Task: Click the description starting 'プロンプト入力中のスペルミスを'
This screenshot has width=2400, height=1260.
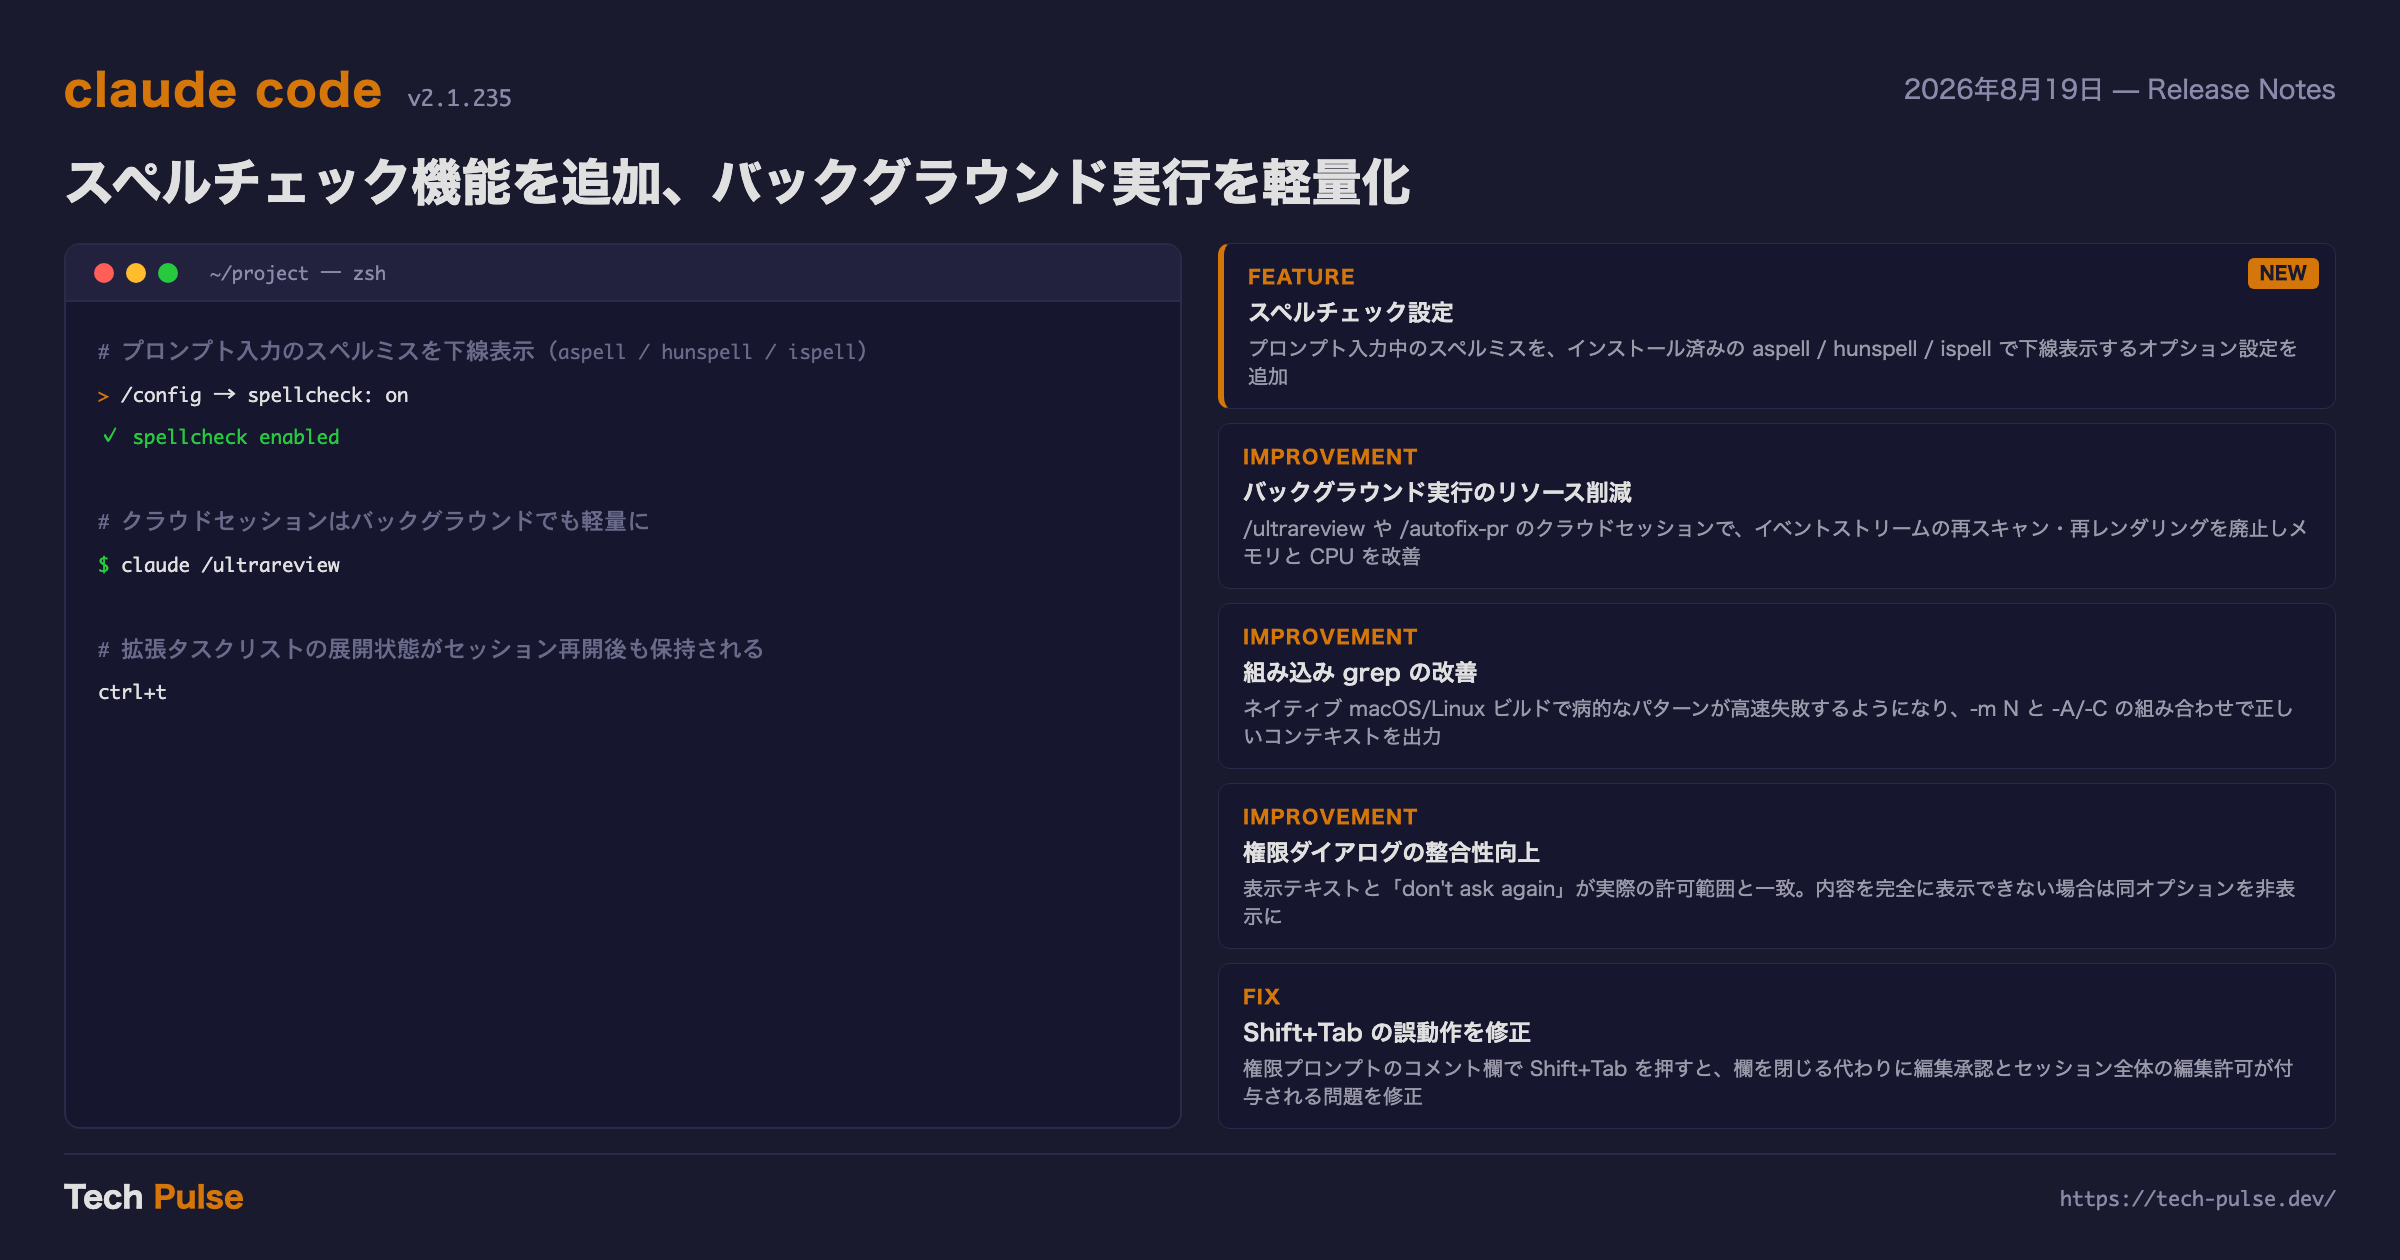Action: pos(1772,362)
